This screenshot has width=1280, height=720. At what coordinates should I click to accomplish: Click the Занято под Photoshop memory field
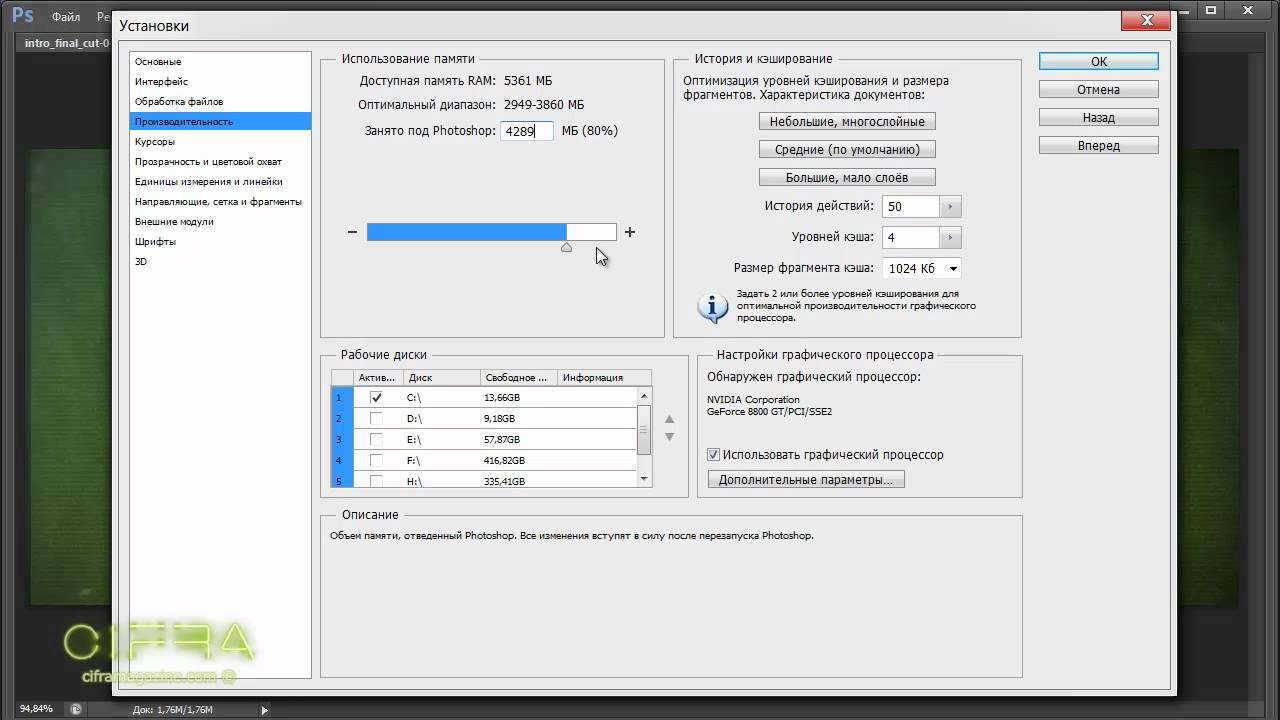point(527,130)
